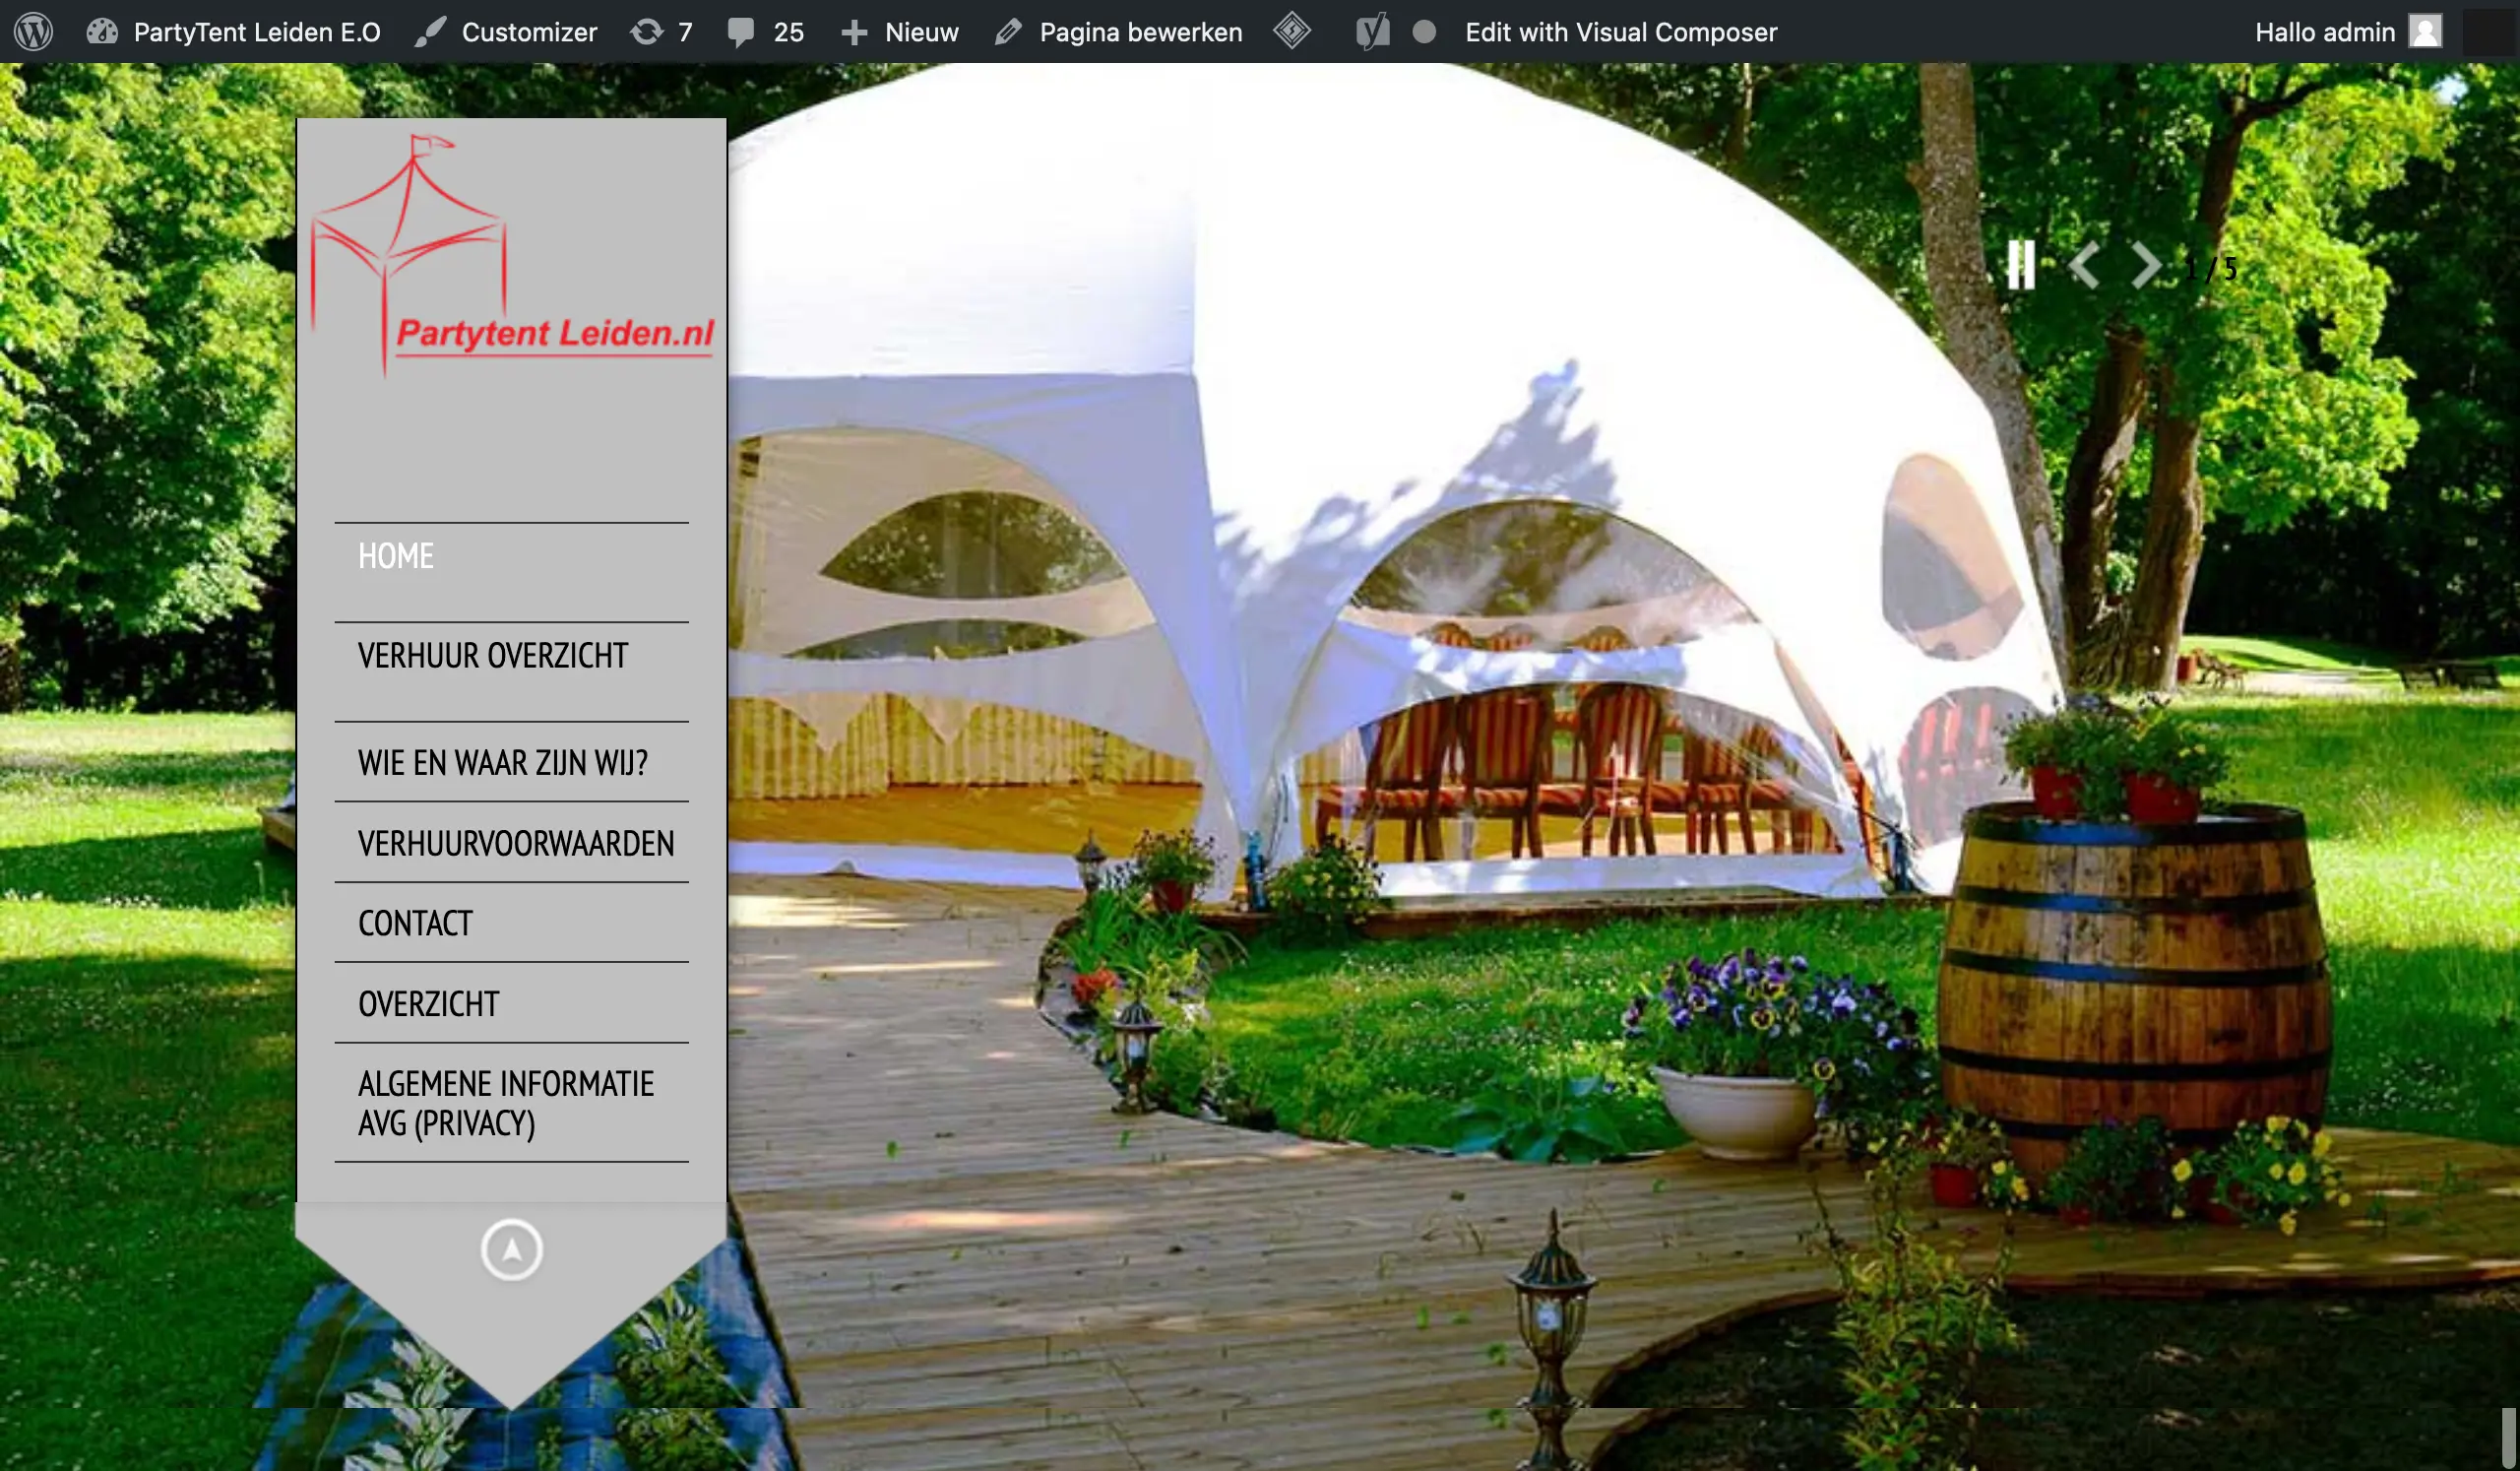Click the admin avatar icon
Screen dimensions: 2520x1471
pos(2424,32)
